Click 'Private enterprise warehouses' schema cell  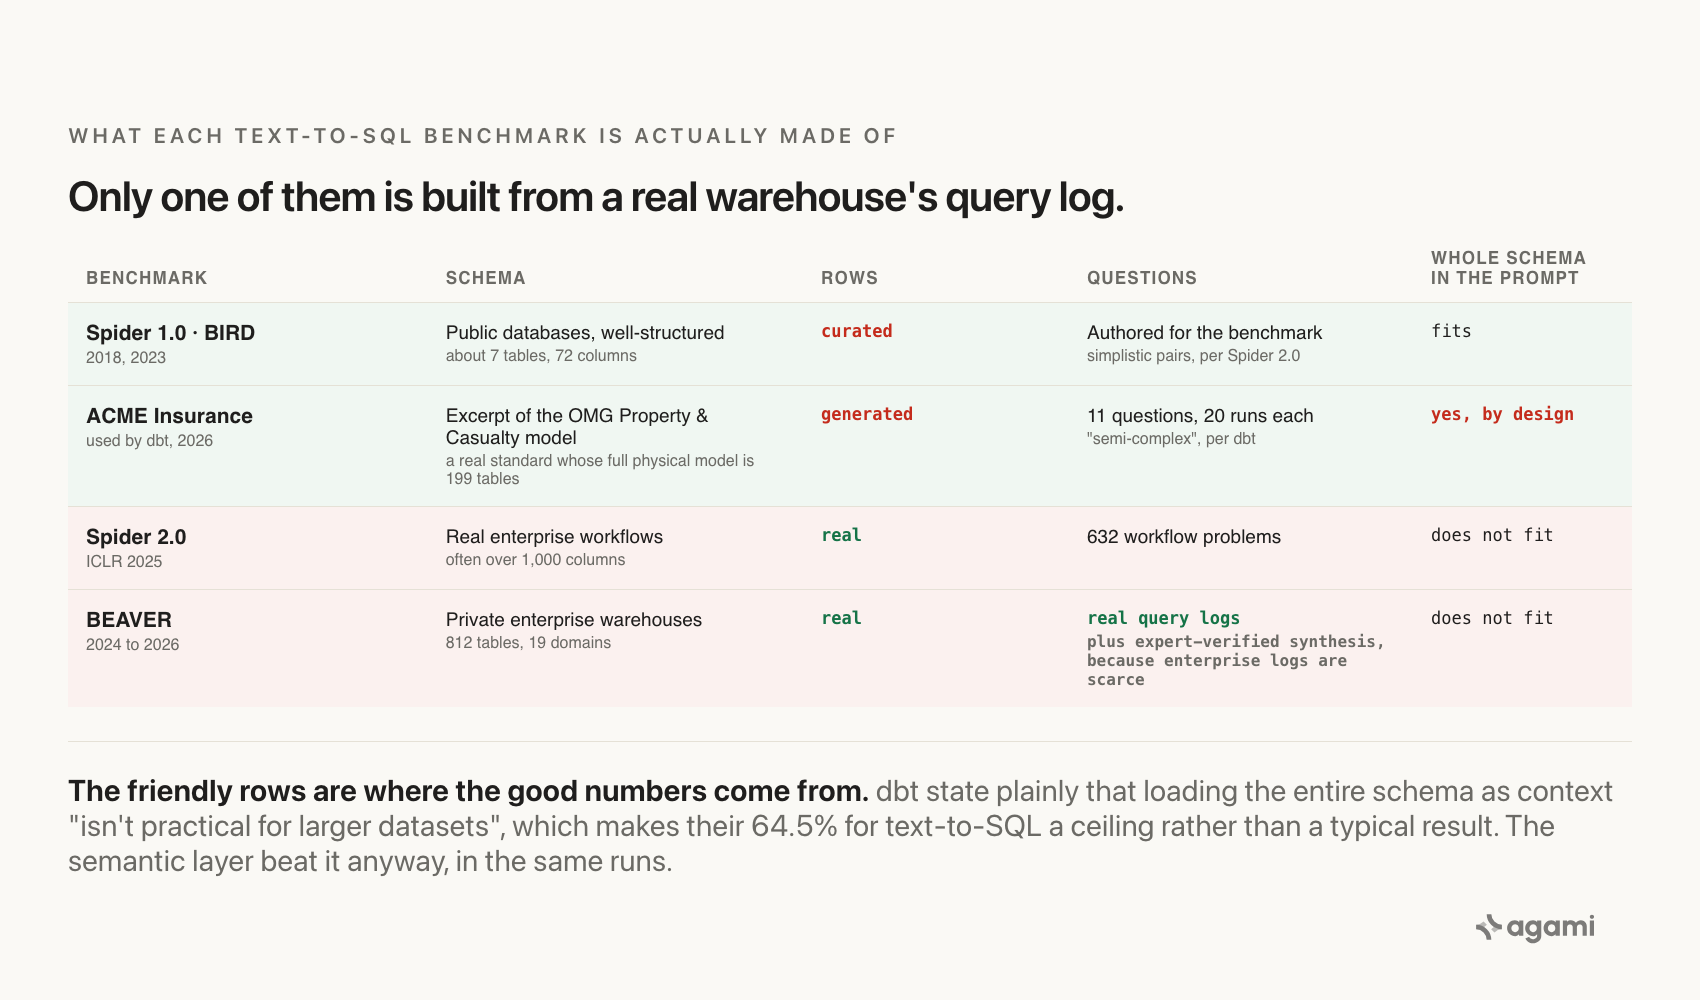(574, 620)
